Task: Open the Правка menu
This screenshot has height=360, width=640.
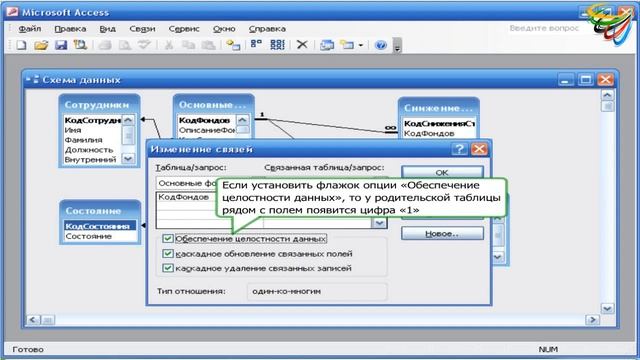Action: click(70, 29)
